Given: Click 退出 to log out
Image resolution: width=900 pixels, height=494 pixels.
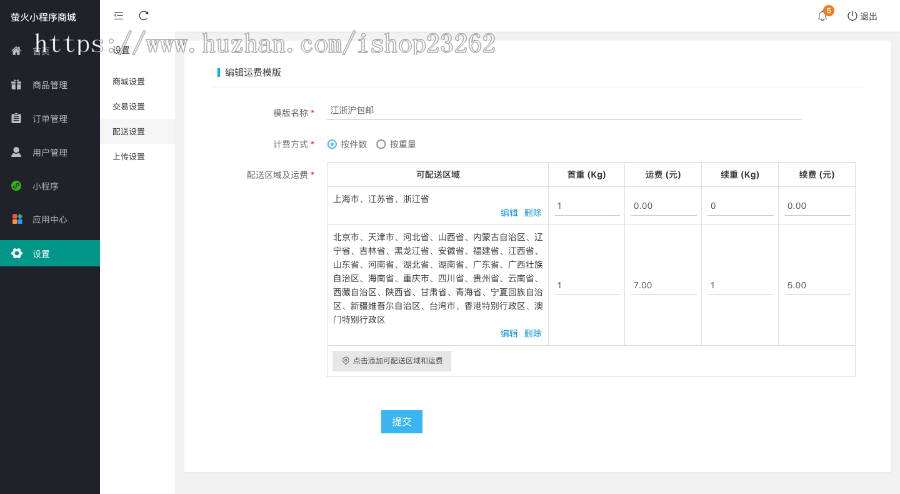Looking at the screenshot, I should click(862, 16).
